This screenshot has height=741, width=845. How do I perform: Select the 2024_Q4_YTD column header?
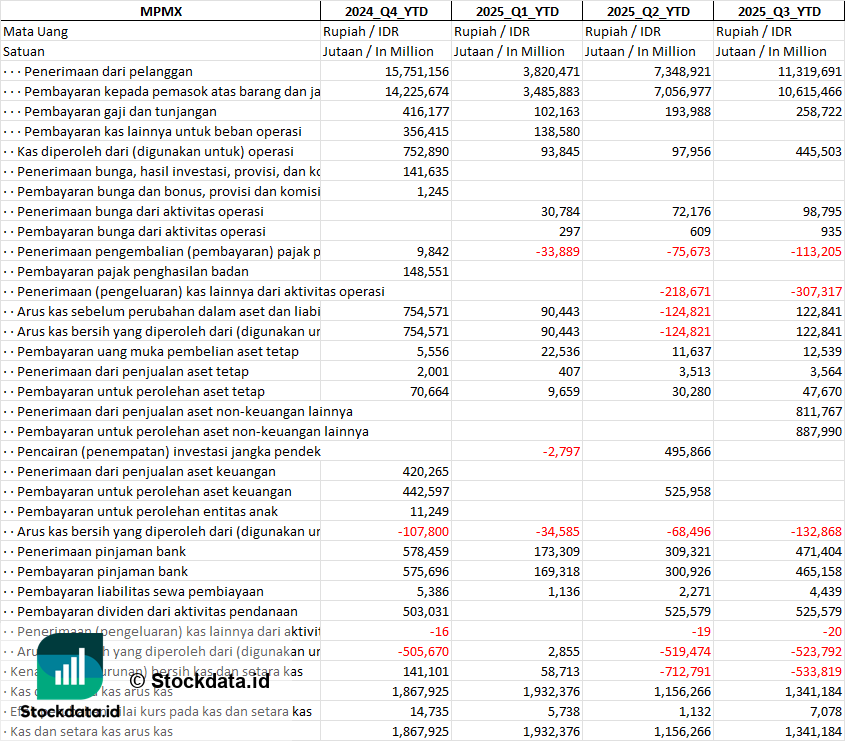point(386,11)
